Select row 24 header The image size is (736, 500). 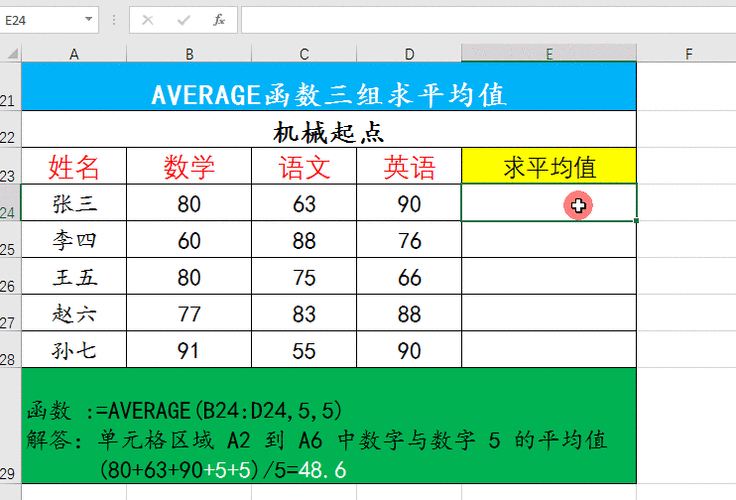pyautogui.click(x=10, y=202)
